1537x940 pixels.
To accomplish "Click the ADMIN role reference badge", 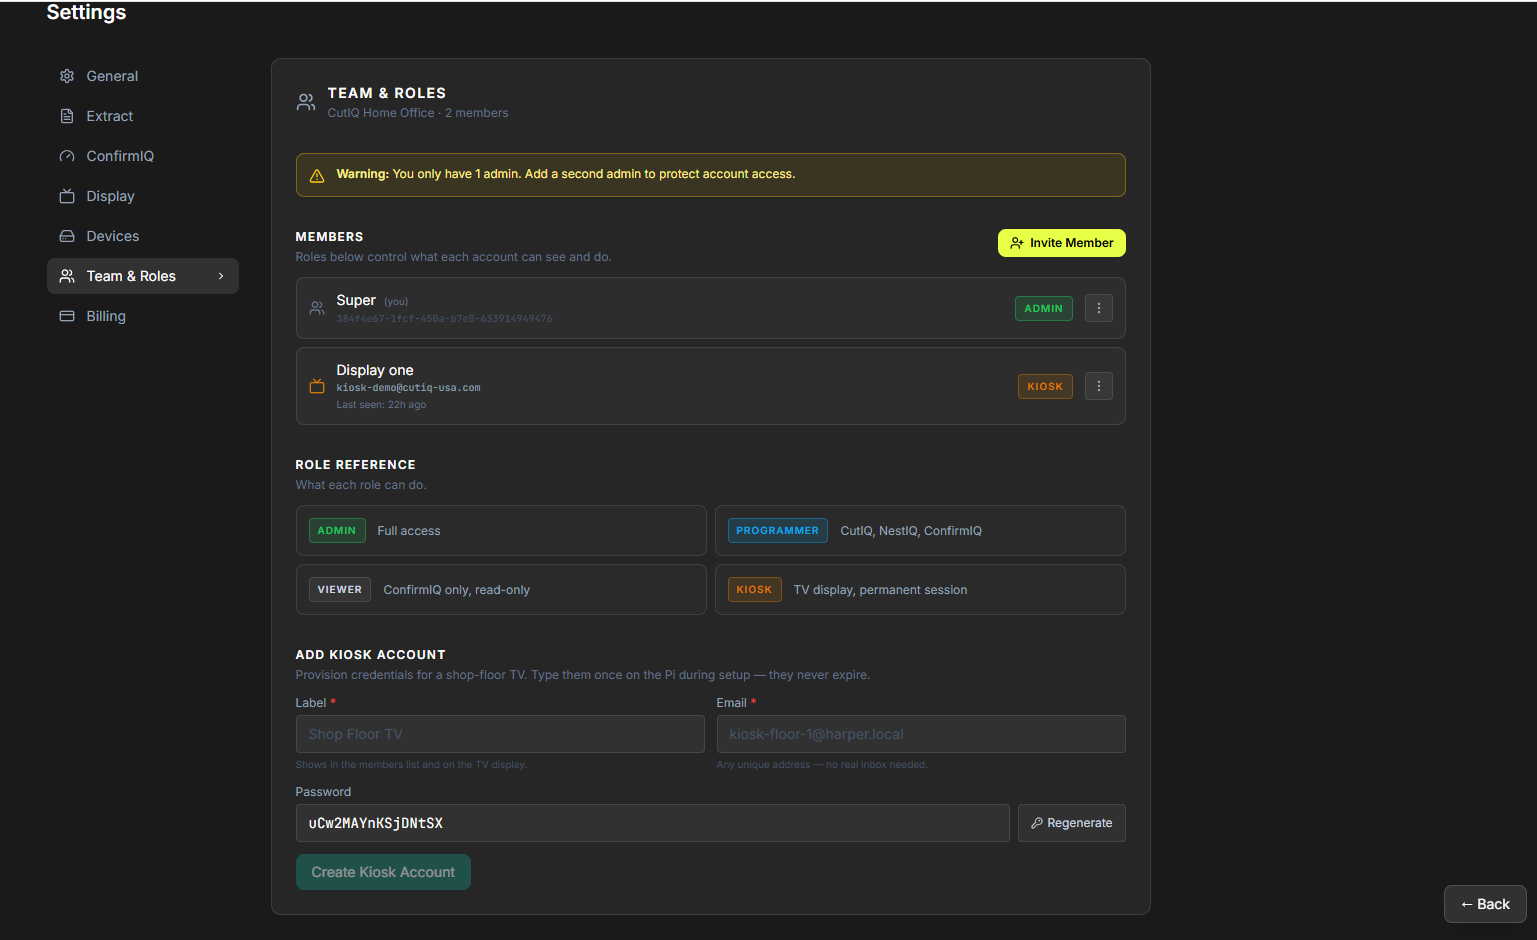I will tap(337, 531).
